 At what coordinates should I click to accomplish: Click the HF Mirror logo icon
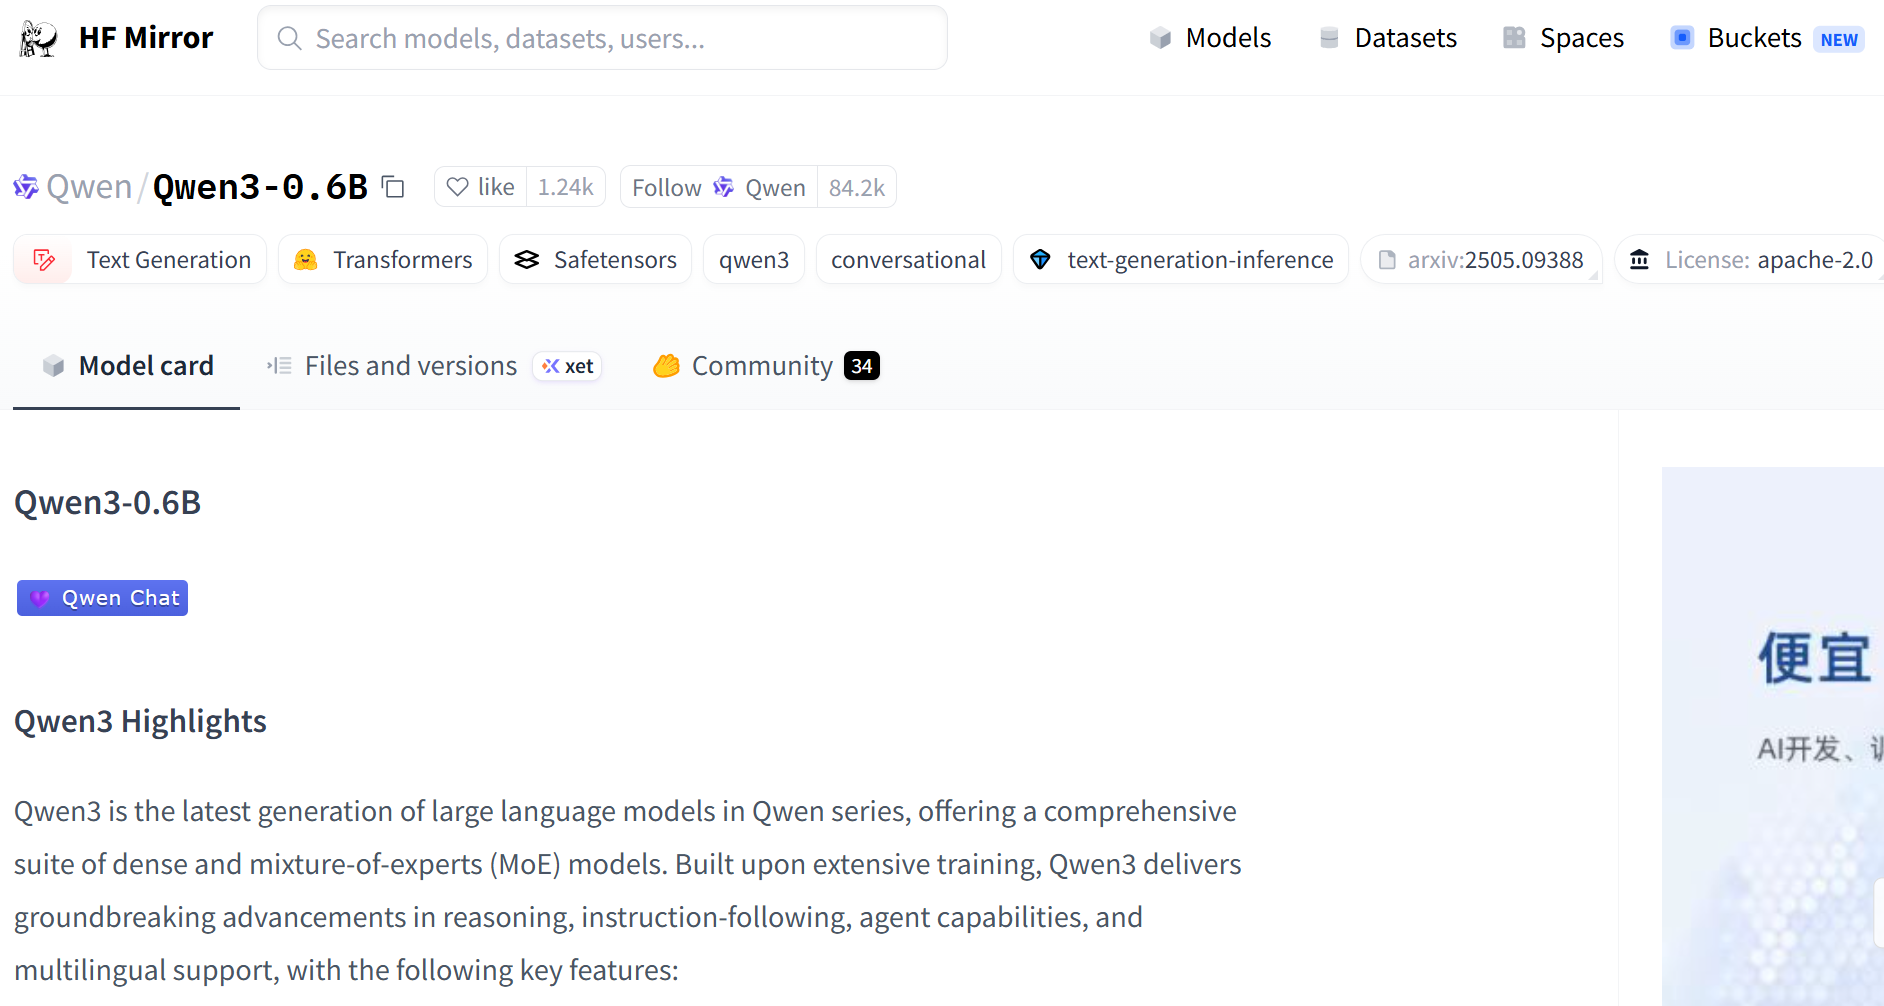click(x=39, y=38)
